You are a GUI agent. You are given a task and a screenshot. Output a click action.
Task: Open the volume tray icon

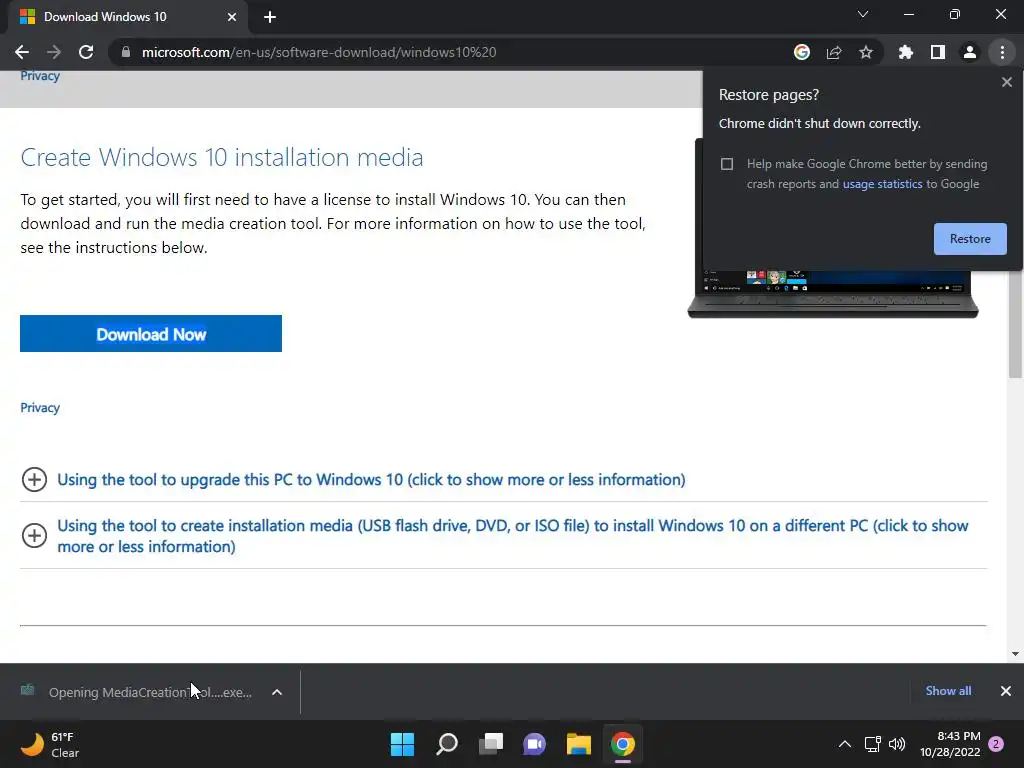897,744
